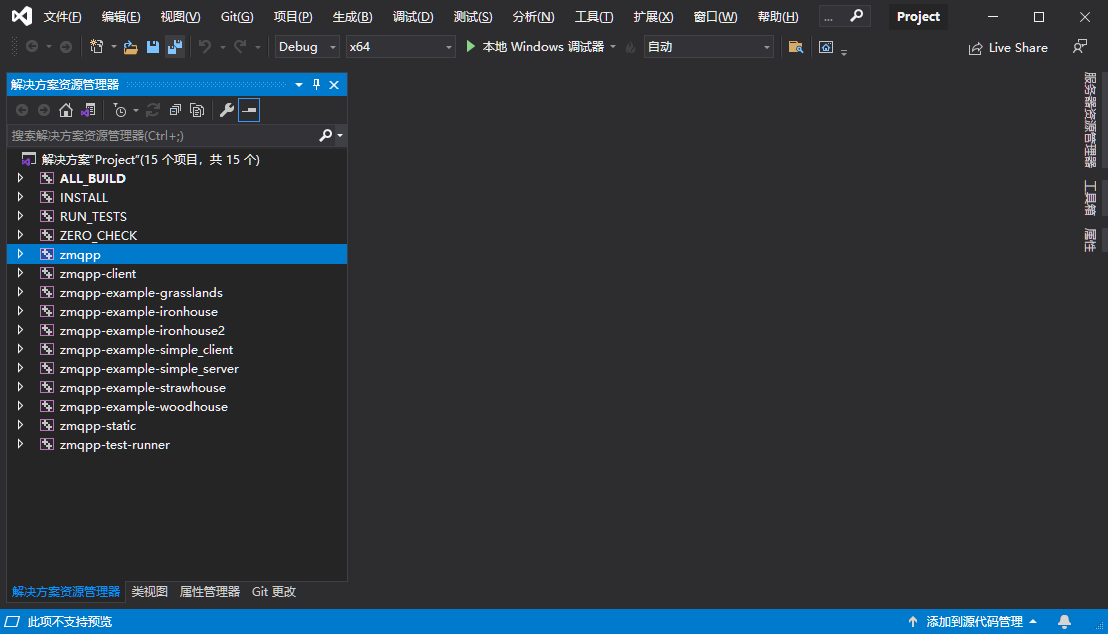
Task: Switch views using Solution Explorer icon
Action: click(x=88, y=110)
